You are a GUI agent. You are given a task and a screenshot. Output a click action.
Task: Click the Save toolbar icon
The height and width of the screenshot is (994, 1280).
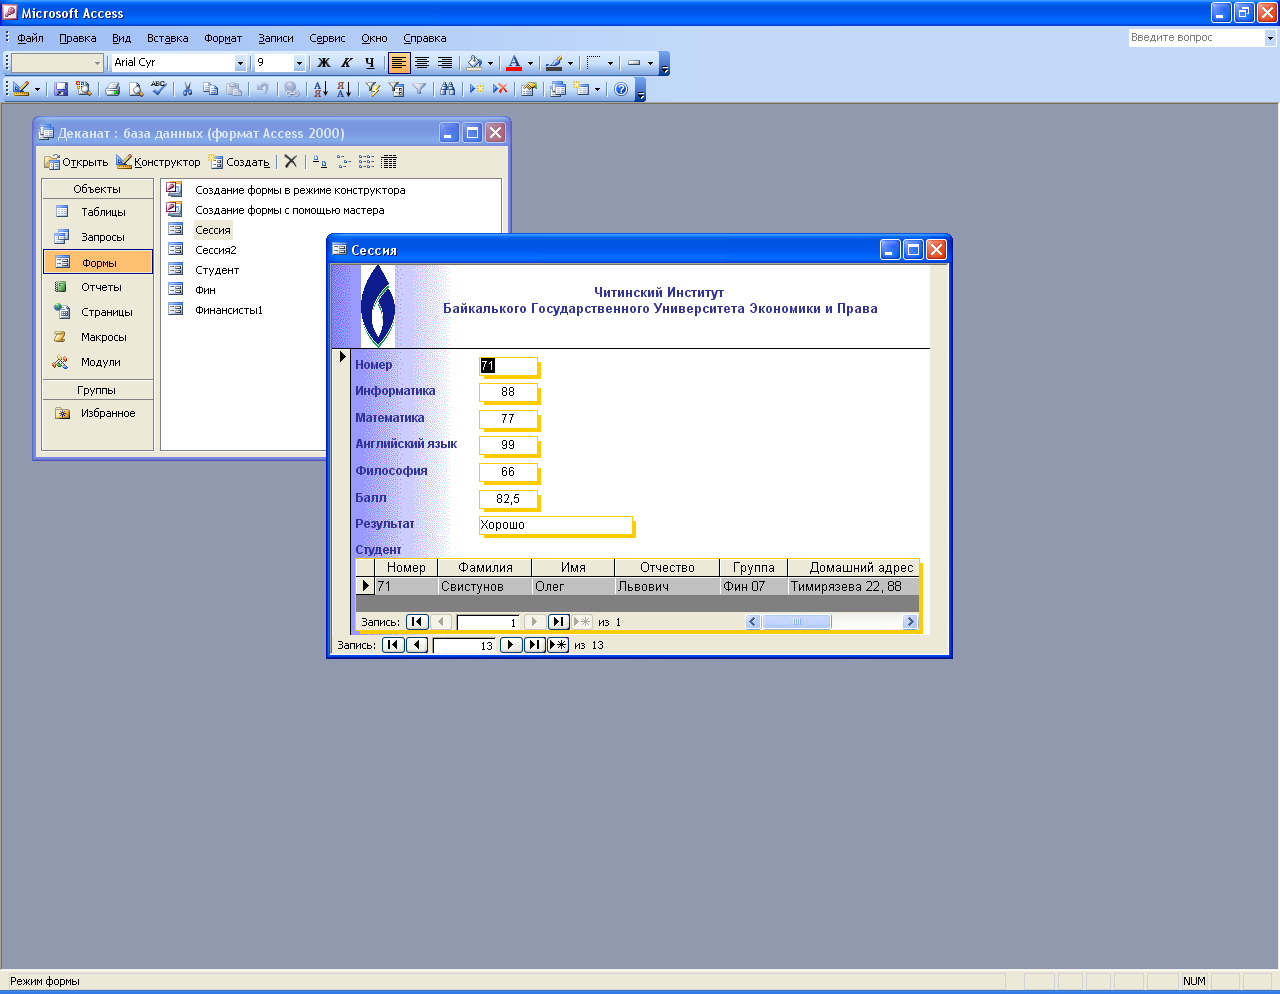pyautogui.click(x=61, y=89)
